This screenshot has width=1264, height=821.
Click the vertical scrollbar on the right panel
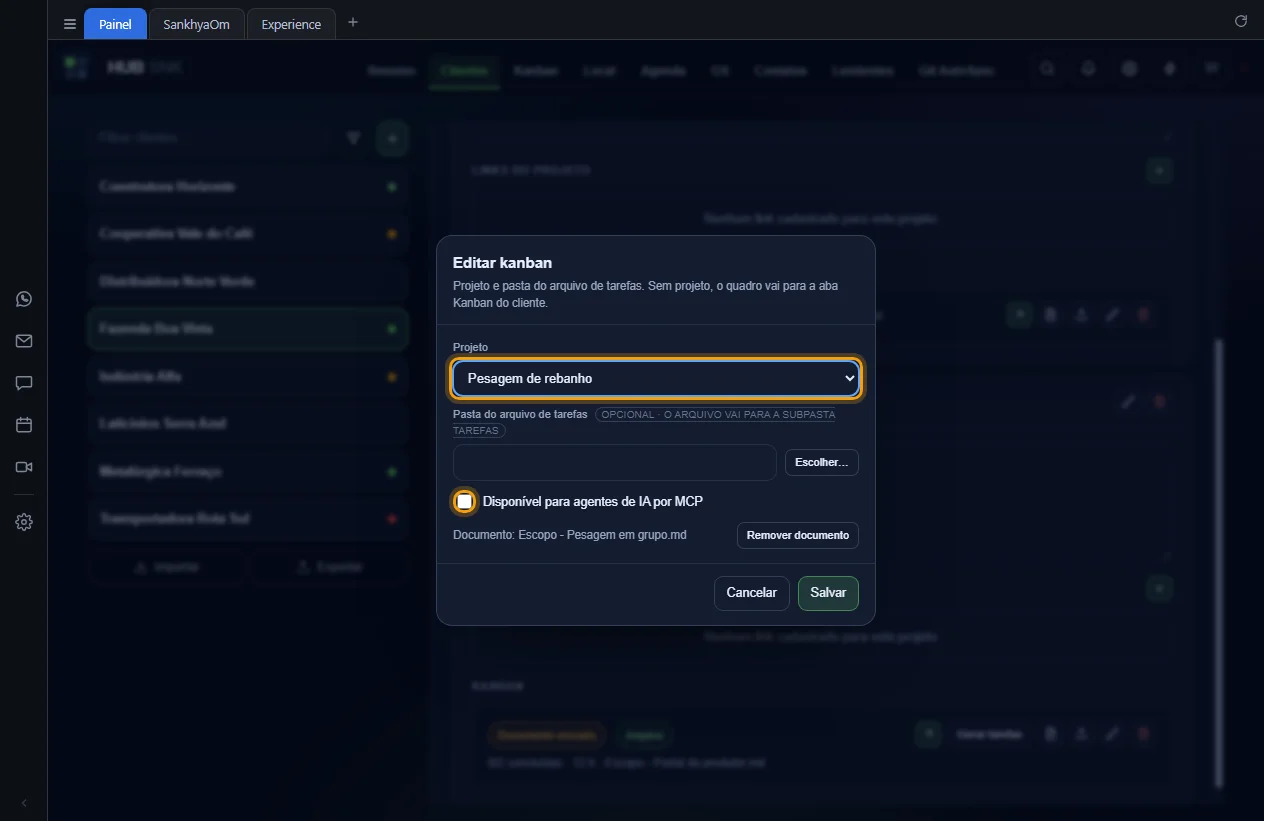click(x=1218, y=563)
